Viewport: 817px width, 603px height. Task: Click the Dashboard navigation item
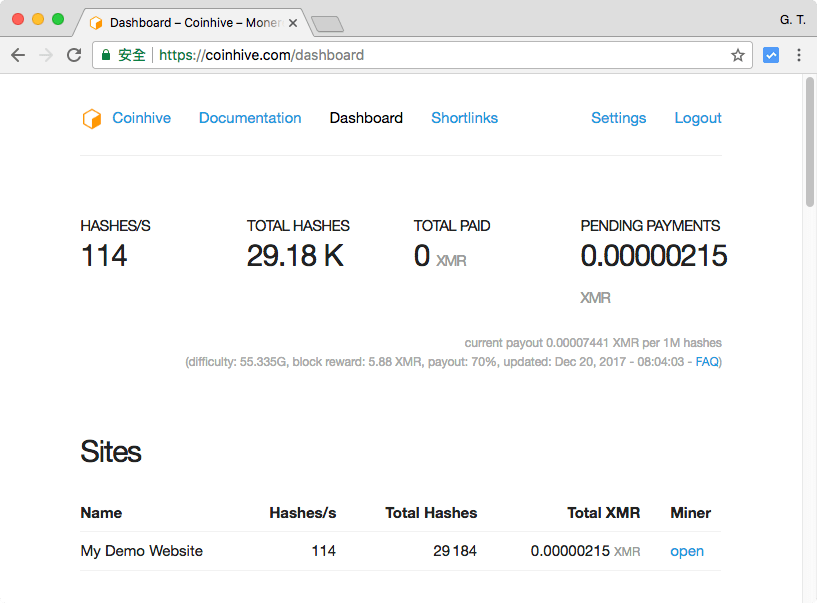(366, 118)
